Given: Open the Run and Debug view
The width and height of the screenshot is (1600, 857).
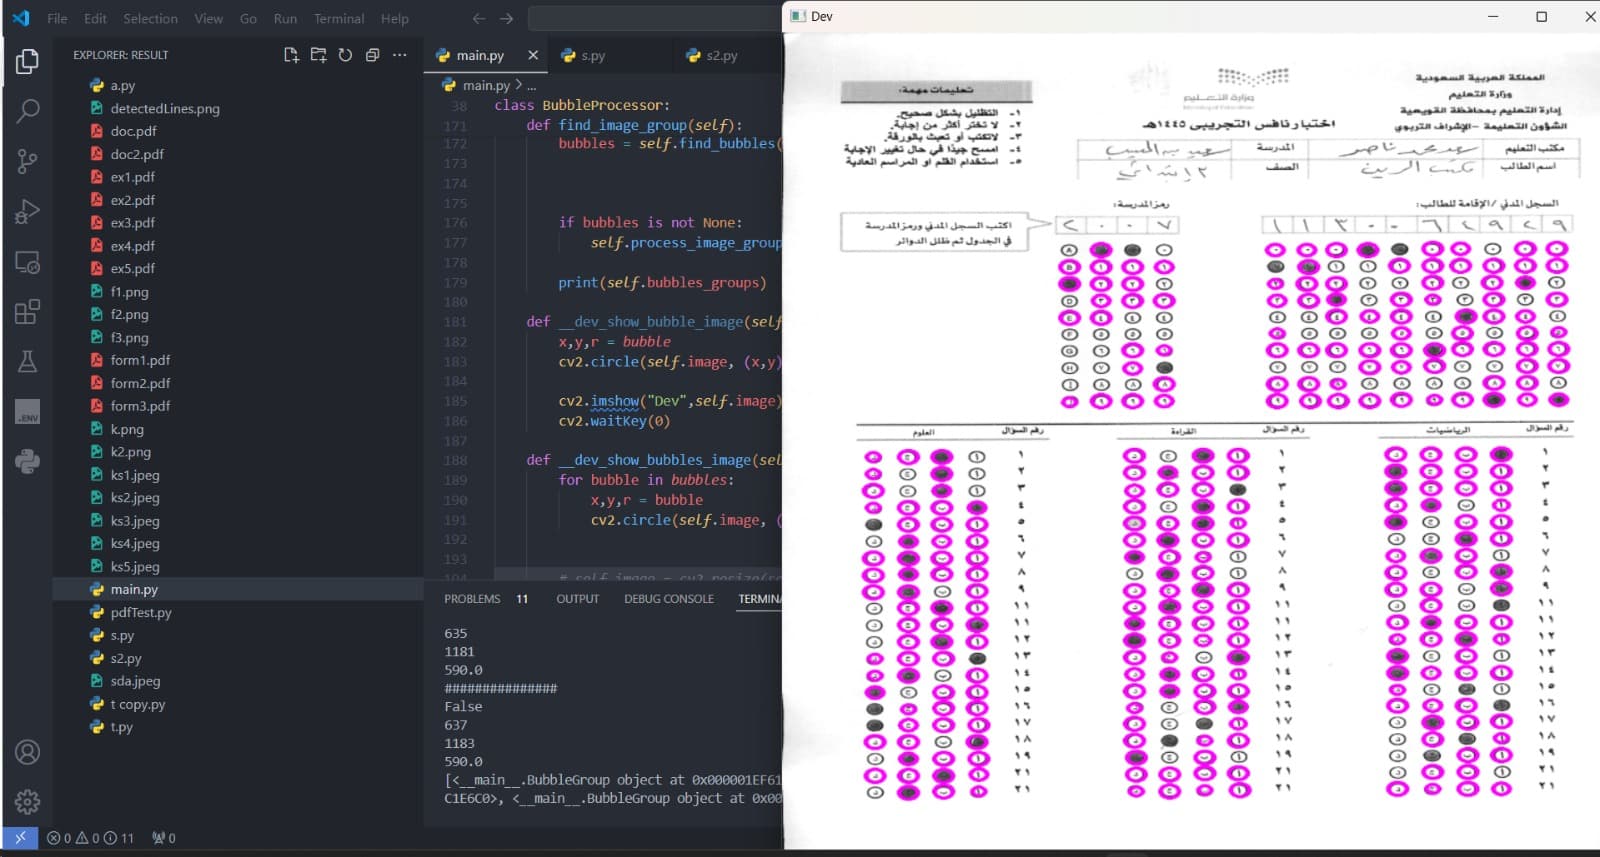Looking at the screenshot, I should tap(28, 212).
